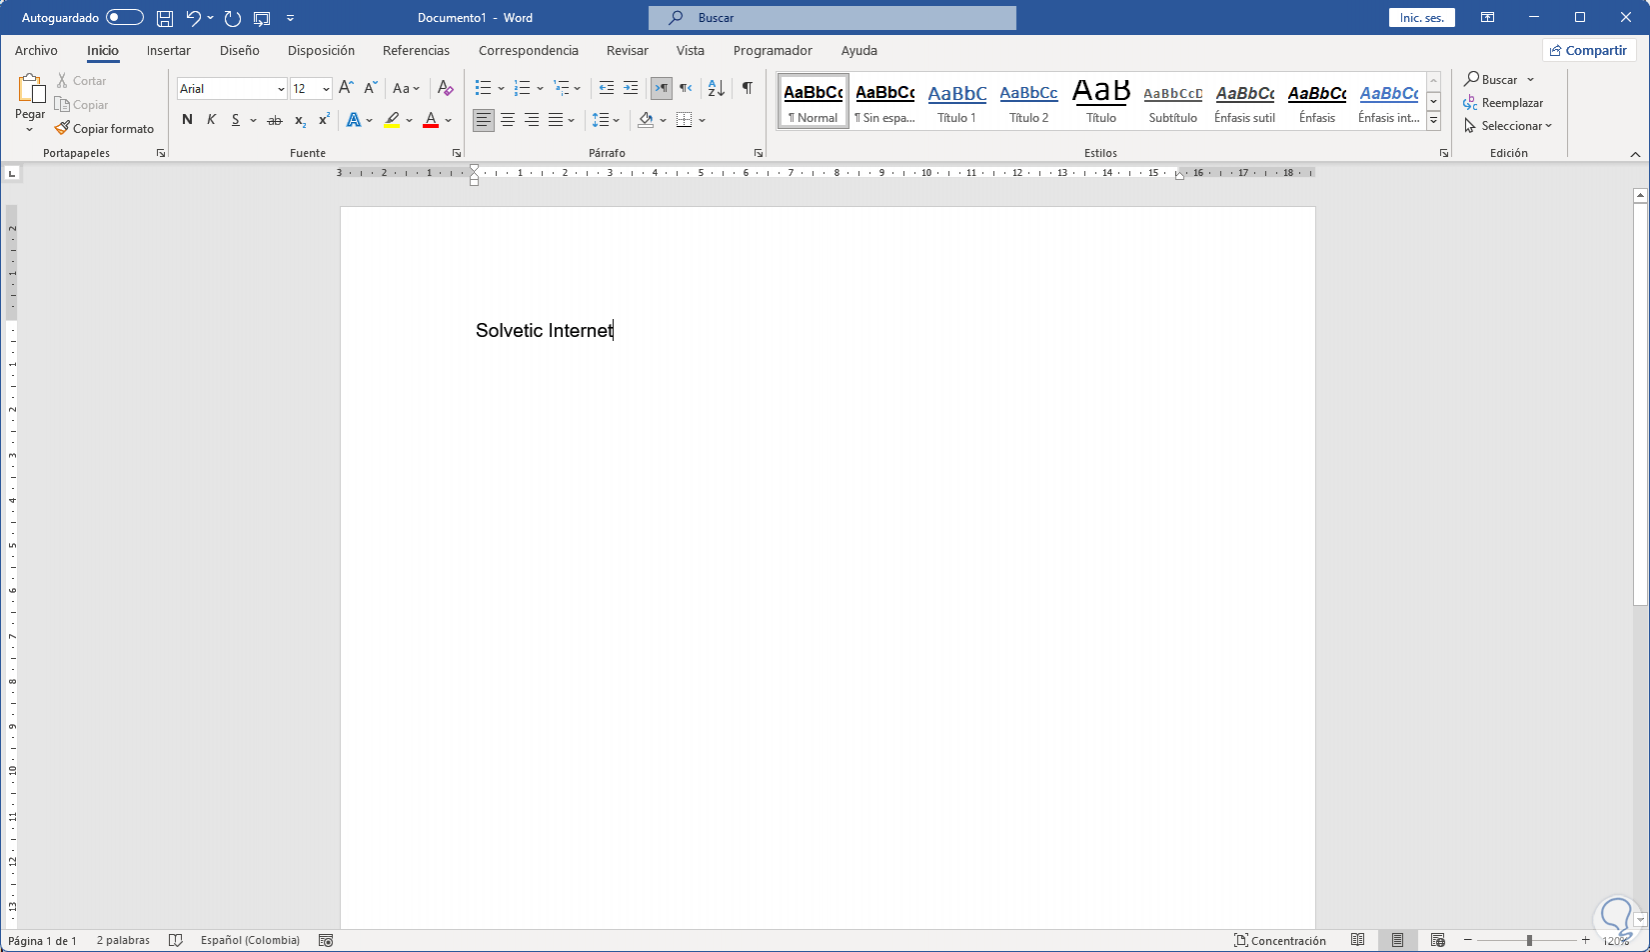Go to the Diseño tab
Image resolution: width=1650 pixels, height=952 pixels.
click(239, 50)
